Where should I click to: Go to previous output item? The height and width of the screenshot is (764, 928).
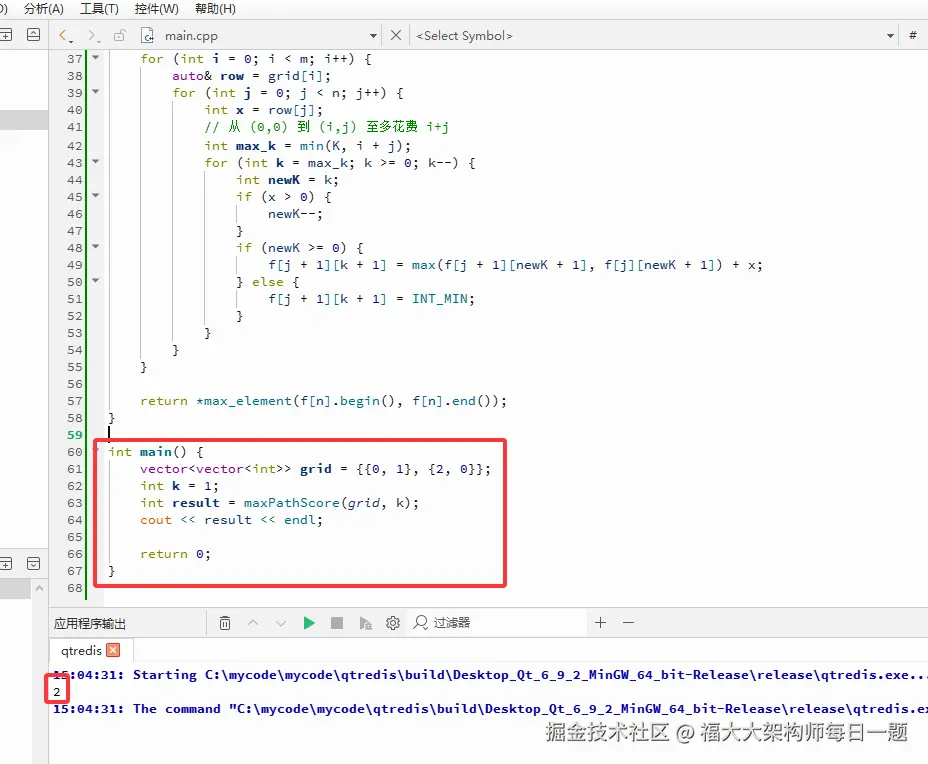click(253, 623)
